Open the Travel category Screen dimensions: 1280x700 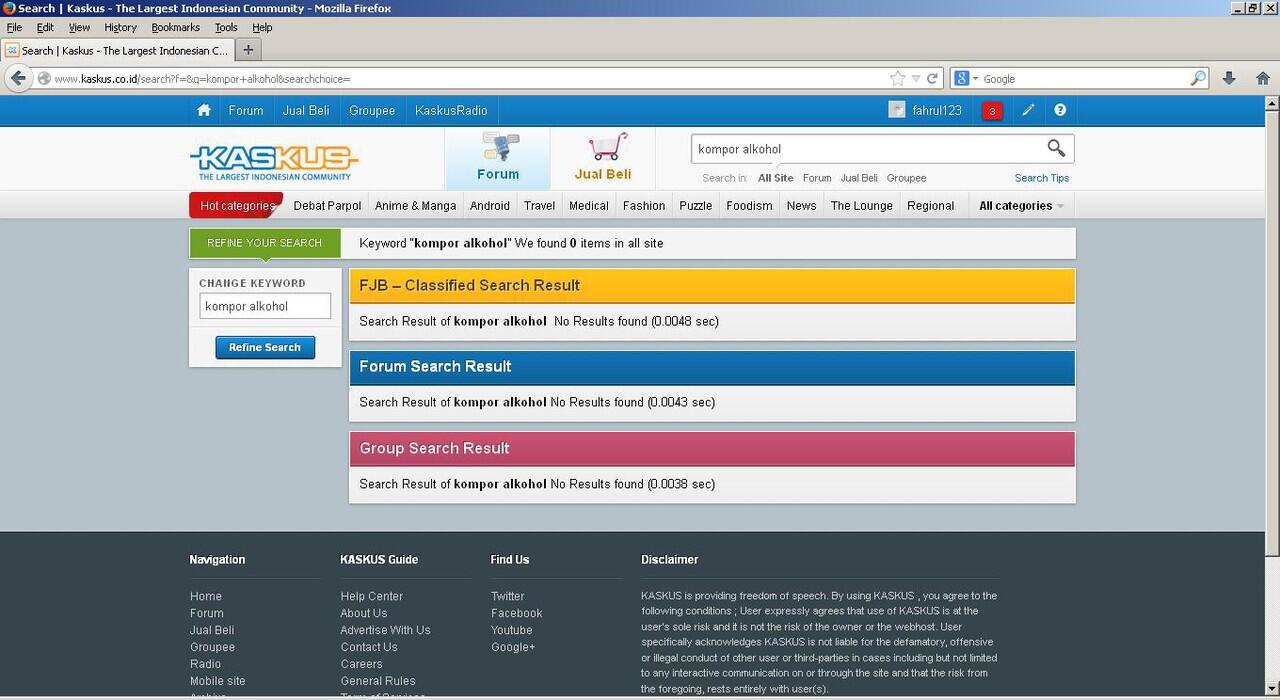click(x=539, y=206)
